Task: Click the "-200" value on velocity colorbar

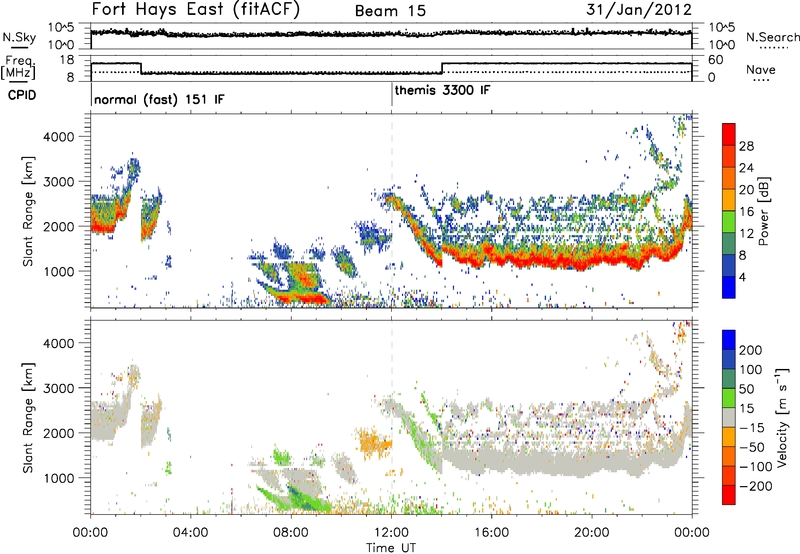Action: pyautogui.click(x=754, y=486)
